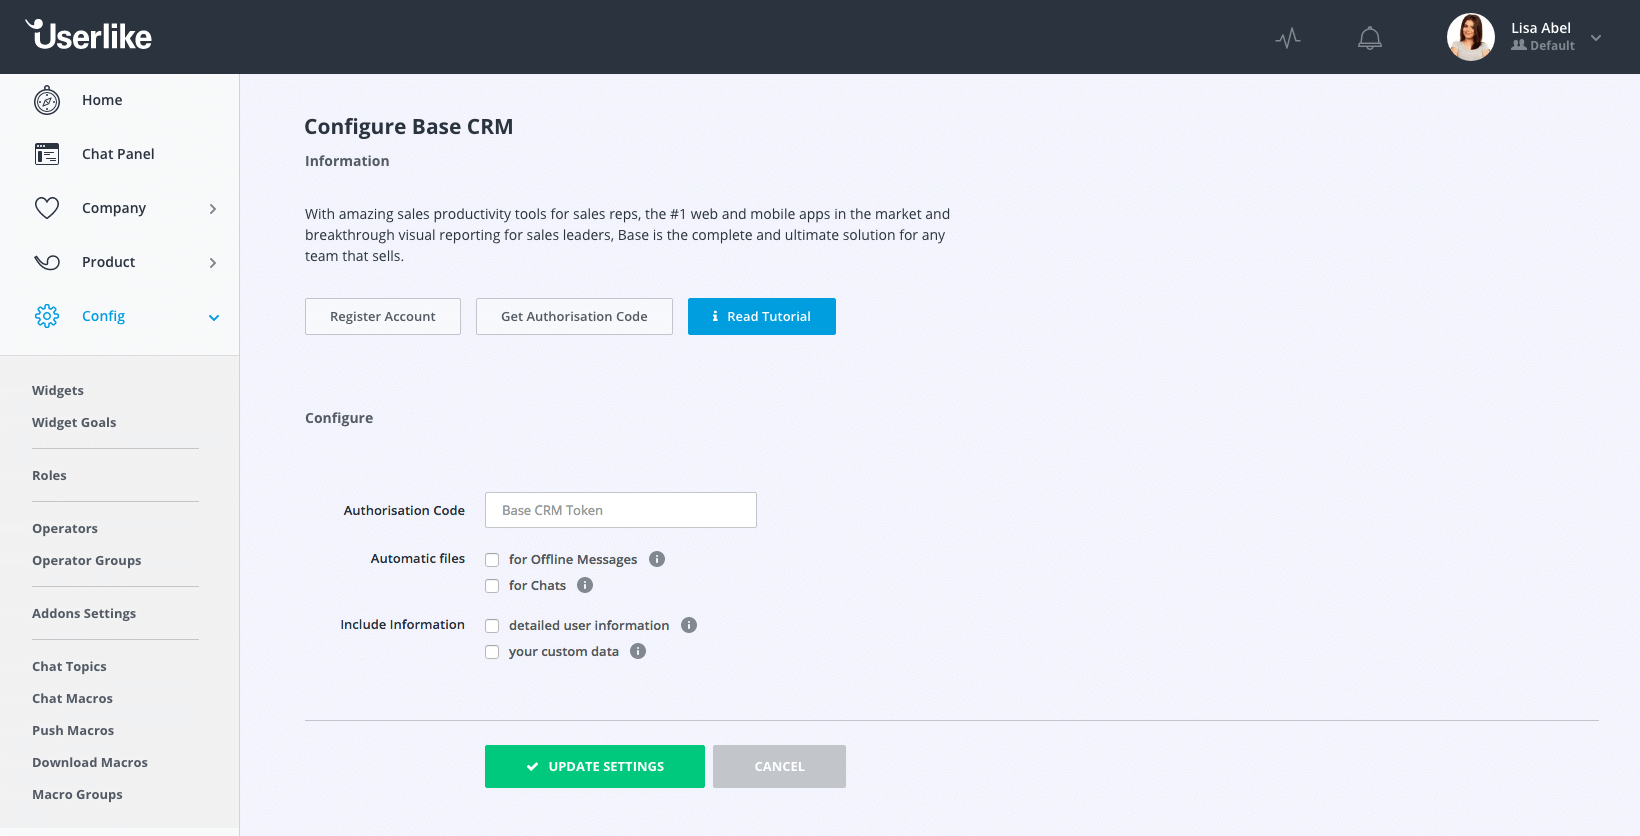
Task: Click Read Tutorial button
Action: click(762, 316)
